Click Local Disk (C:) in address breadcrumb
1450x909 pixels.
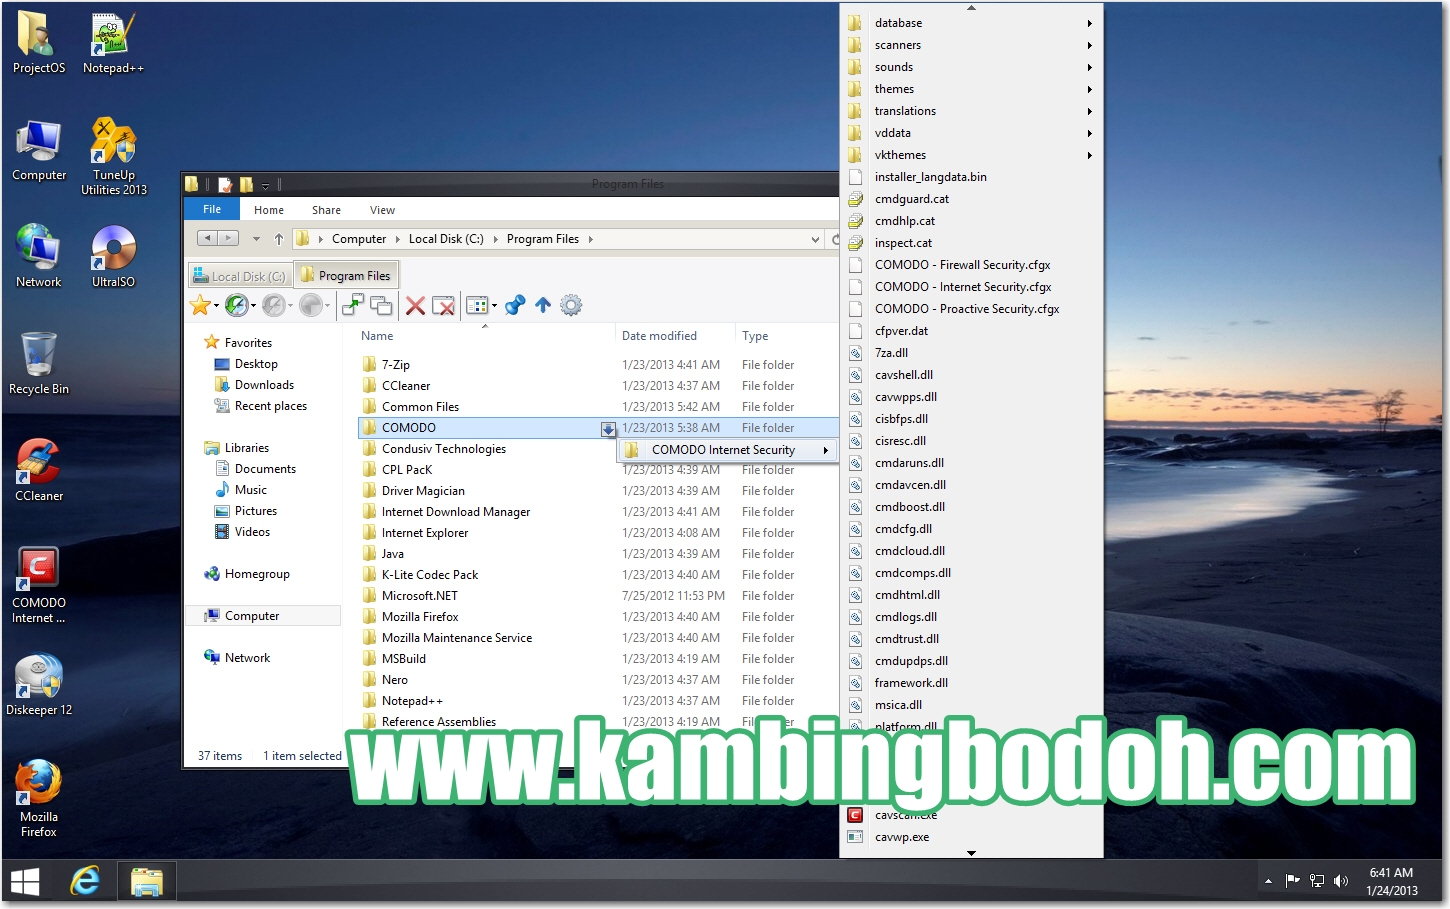click(446, 239)
